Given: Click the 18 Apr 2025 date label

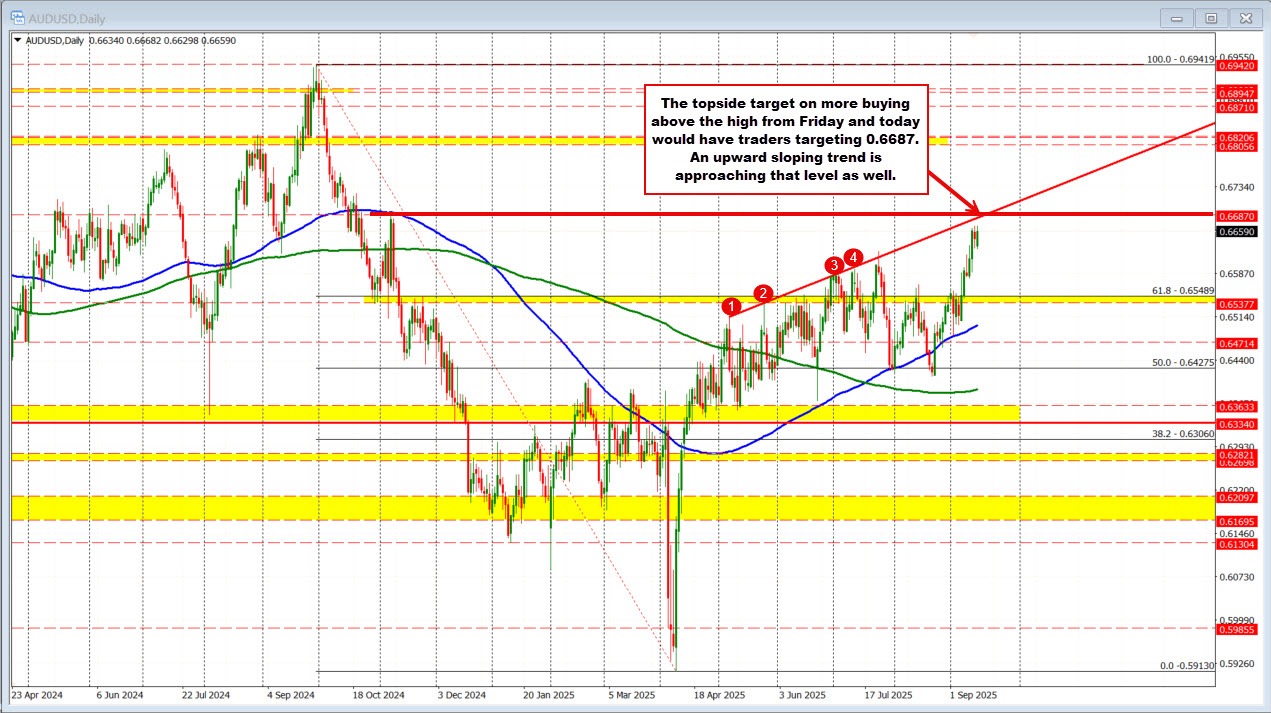Looking at the screenshot, I should (x=721, y=693).
